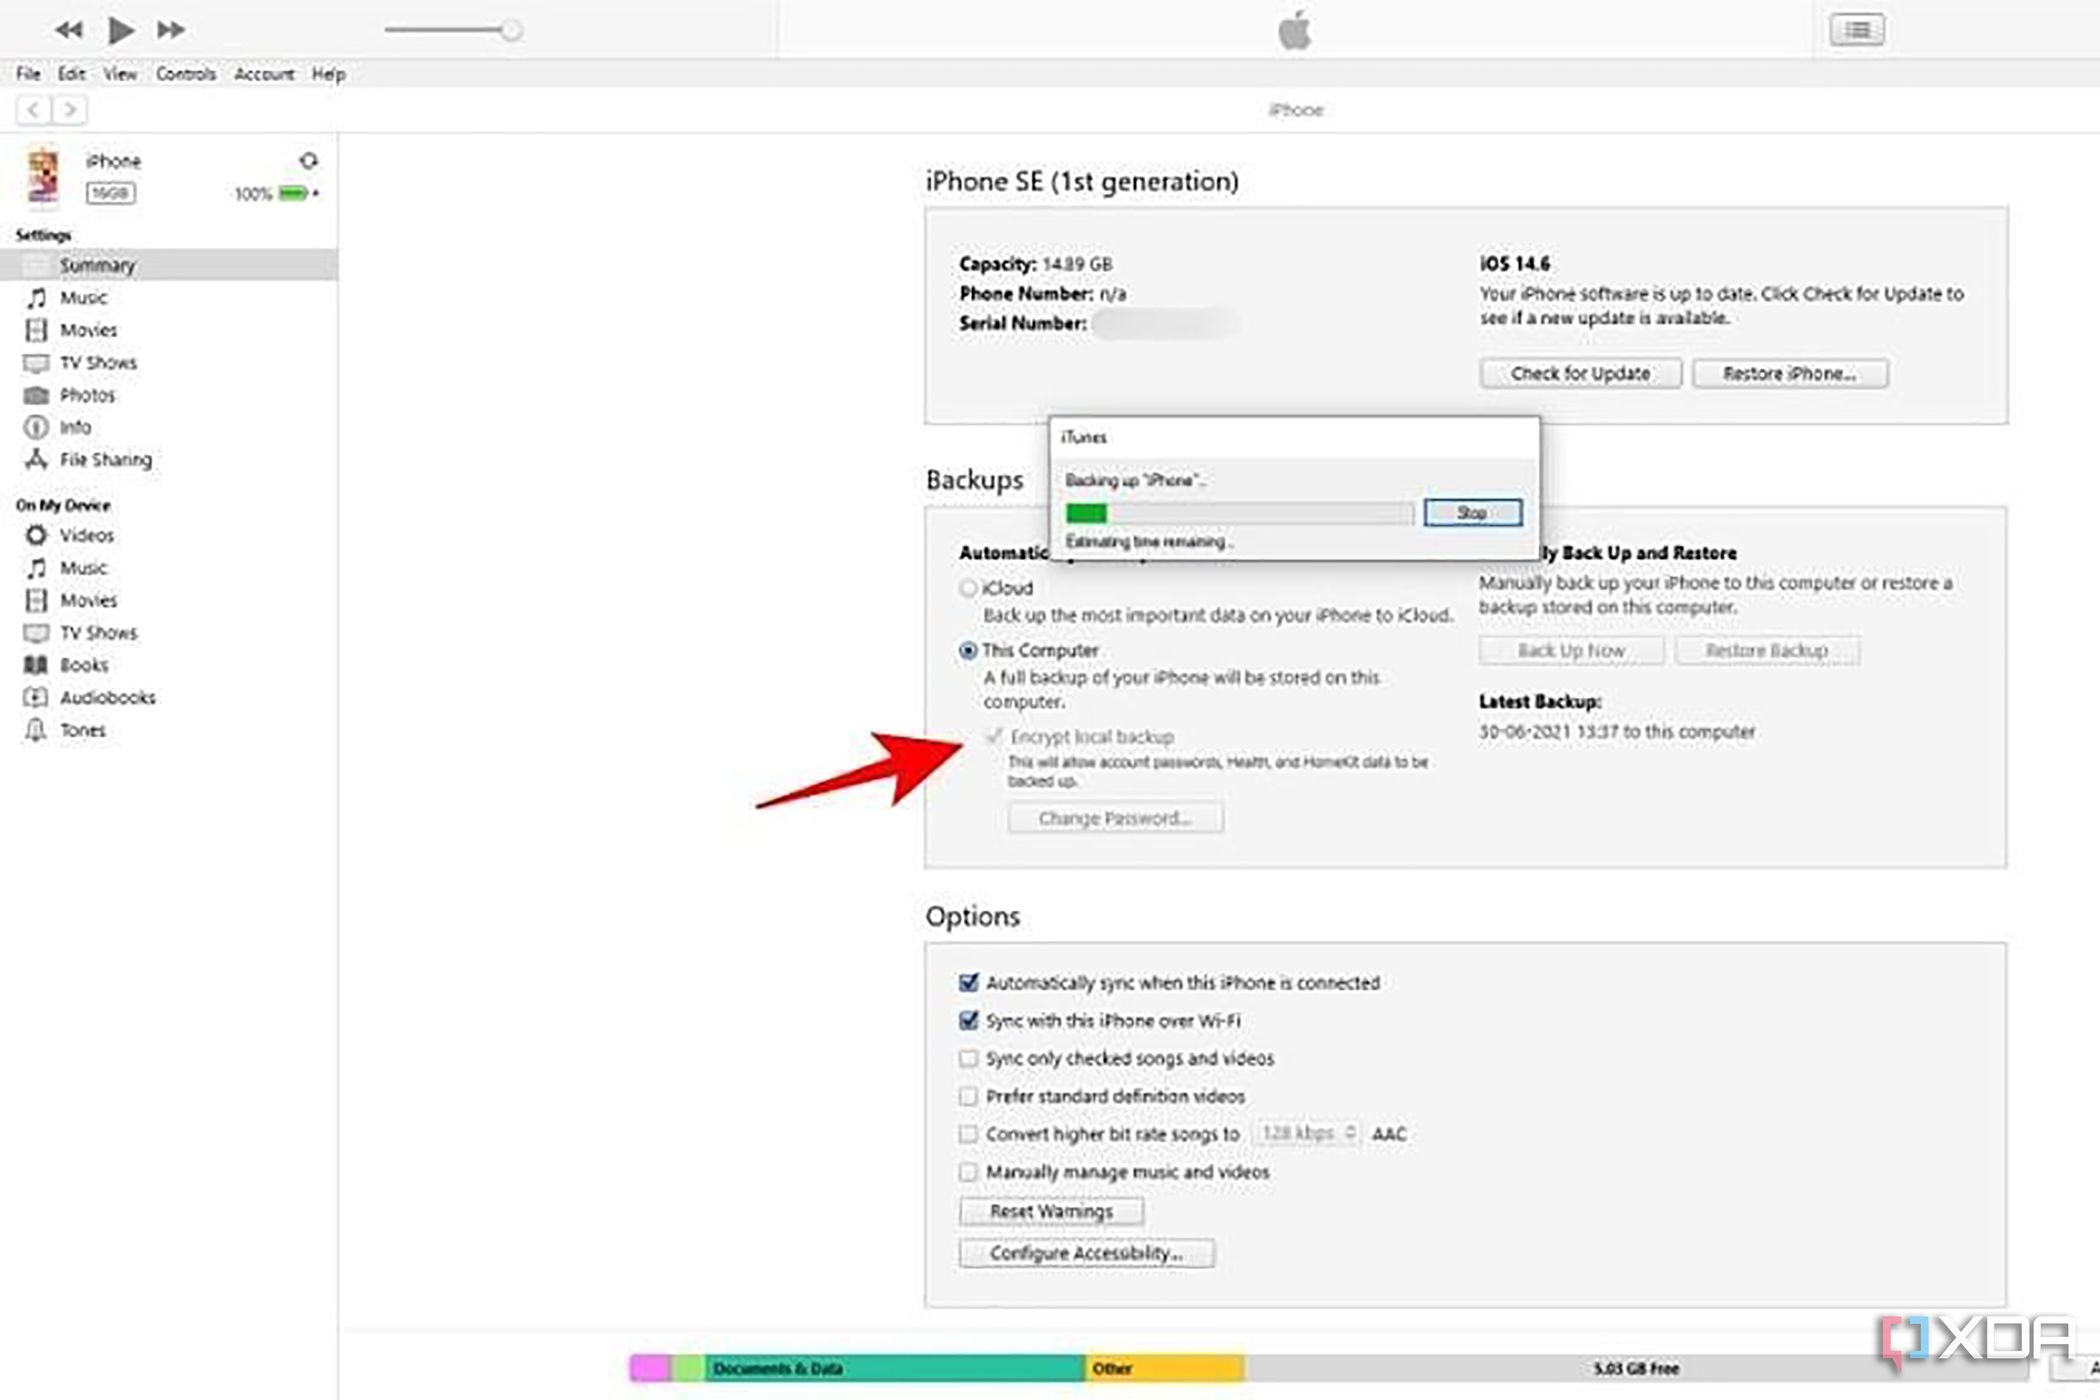The width and height of the screenshot is (2100, 1400).
Task: Go back with the left navigation arrow
Action: click(34, 110)
